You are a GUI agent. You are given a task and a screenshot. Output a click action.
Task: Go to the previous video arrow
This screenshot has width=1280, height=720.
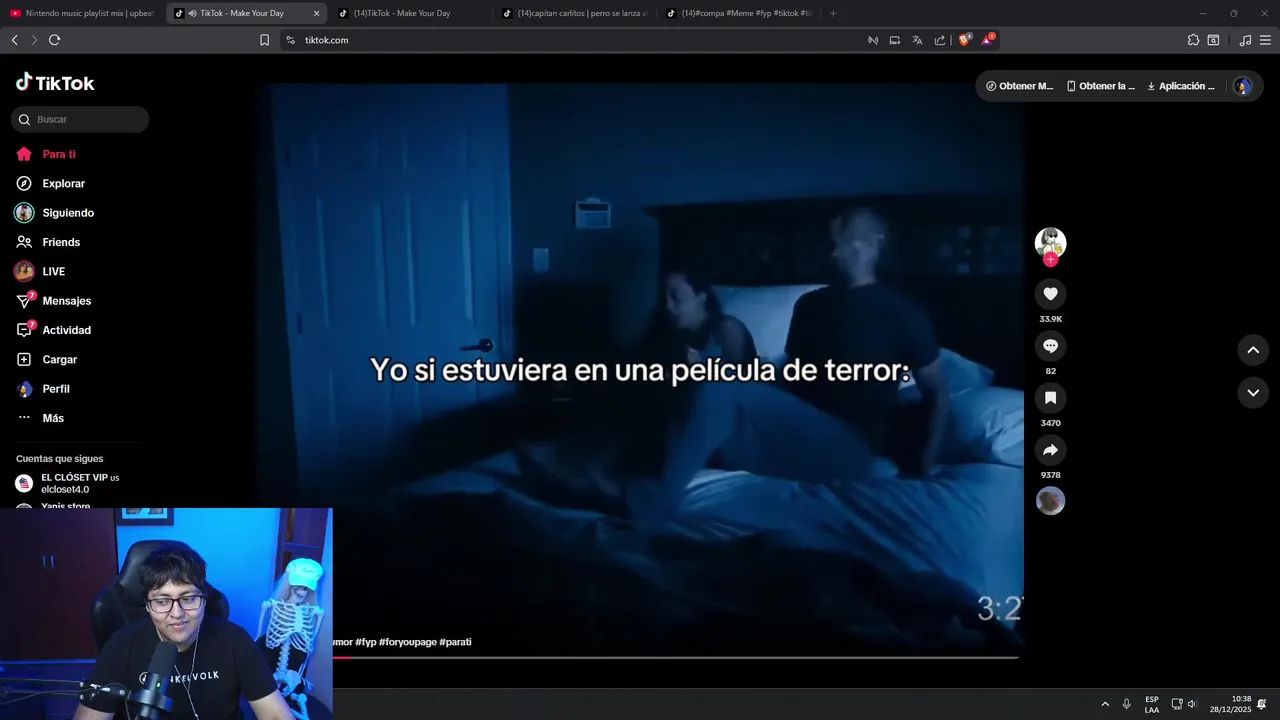point(1253,350)
